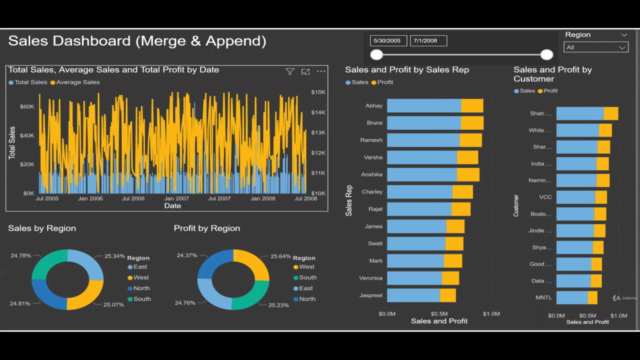
Task: Click the India customer sales bar
Action: [x=577, y=164]
